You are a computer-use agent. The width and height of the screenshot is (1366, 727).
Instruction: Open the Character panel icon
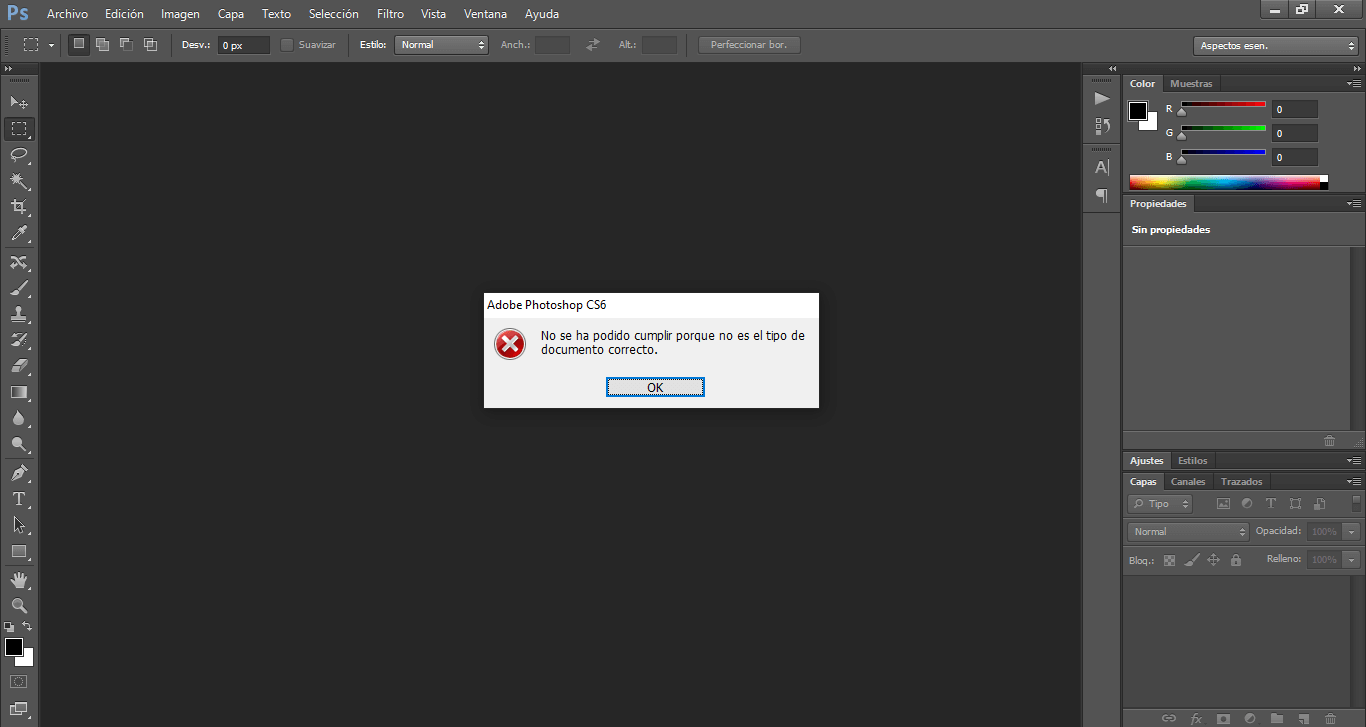[x=1102, y=167]
